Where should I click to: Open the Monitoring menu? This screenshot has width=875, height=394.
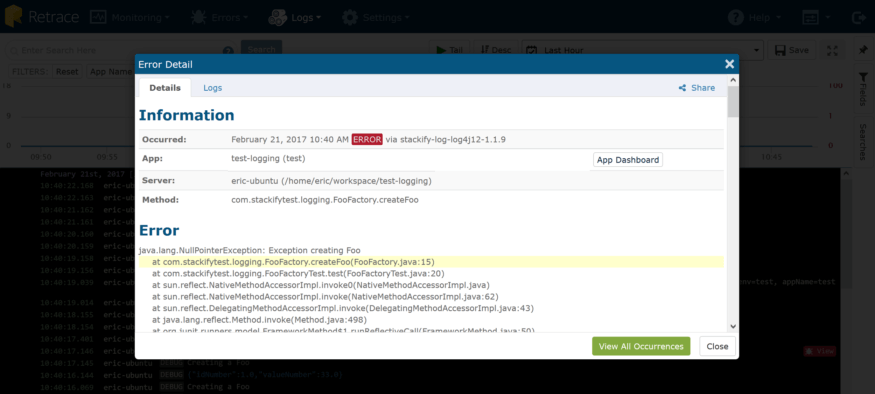point(130,17)
